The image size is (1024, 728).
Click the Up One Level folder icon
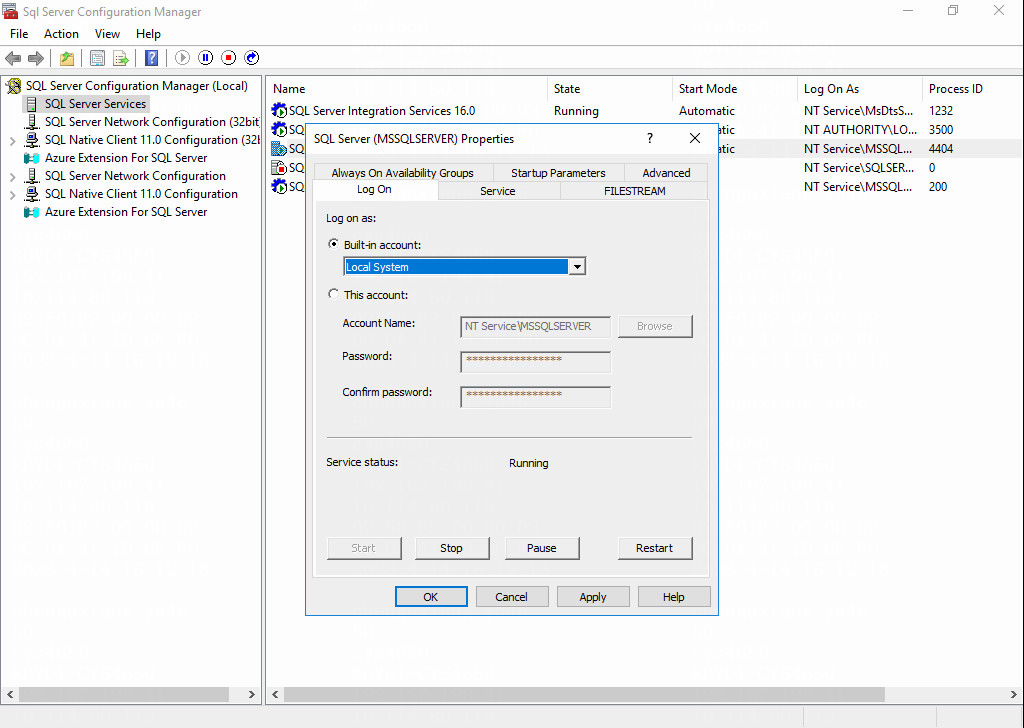click(x=67, y=58)
